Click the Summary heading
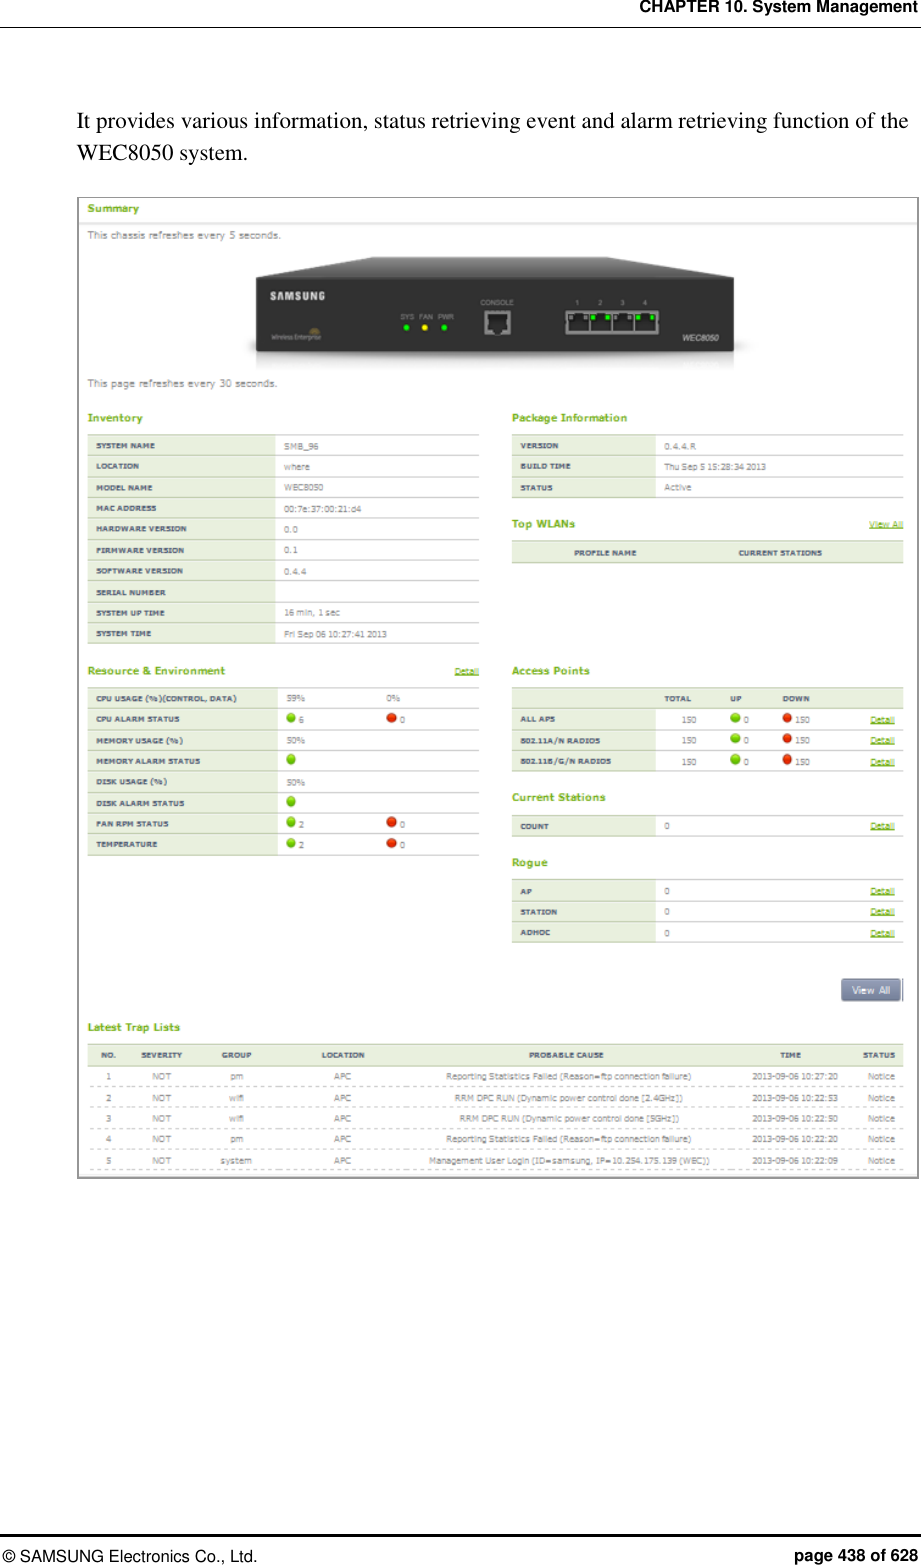The height and width of the screenshot is (1565, 921). coord(113,208)
